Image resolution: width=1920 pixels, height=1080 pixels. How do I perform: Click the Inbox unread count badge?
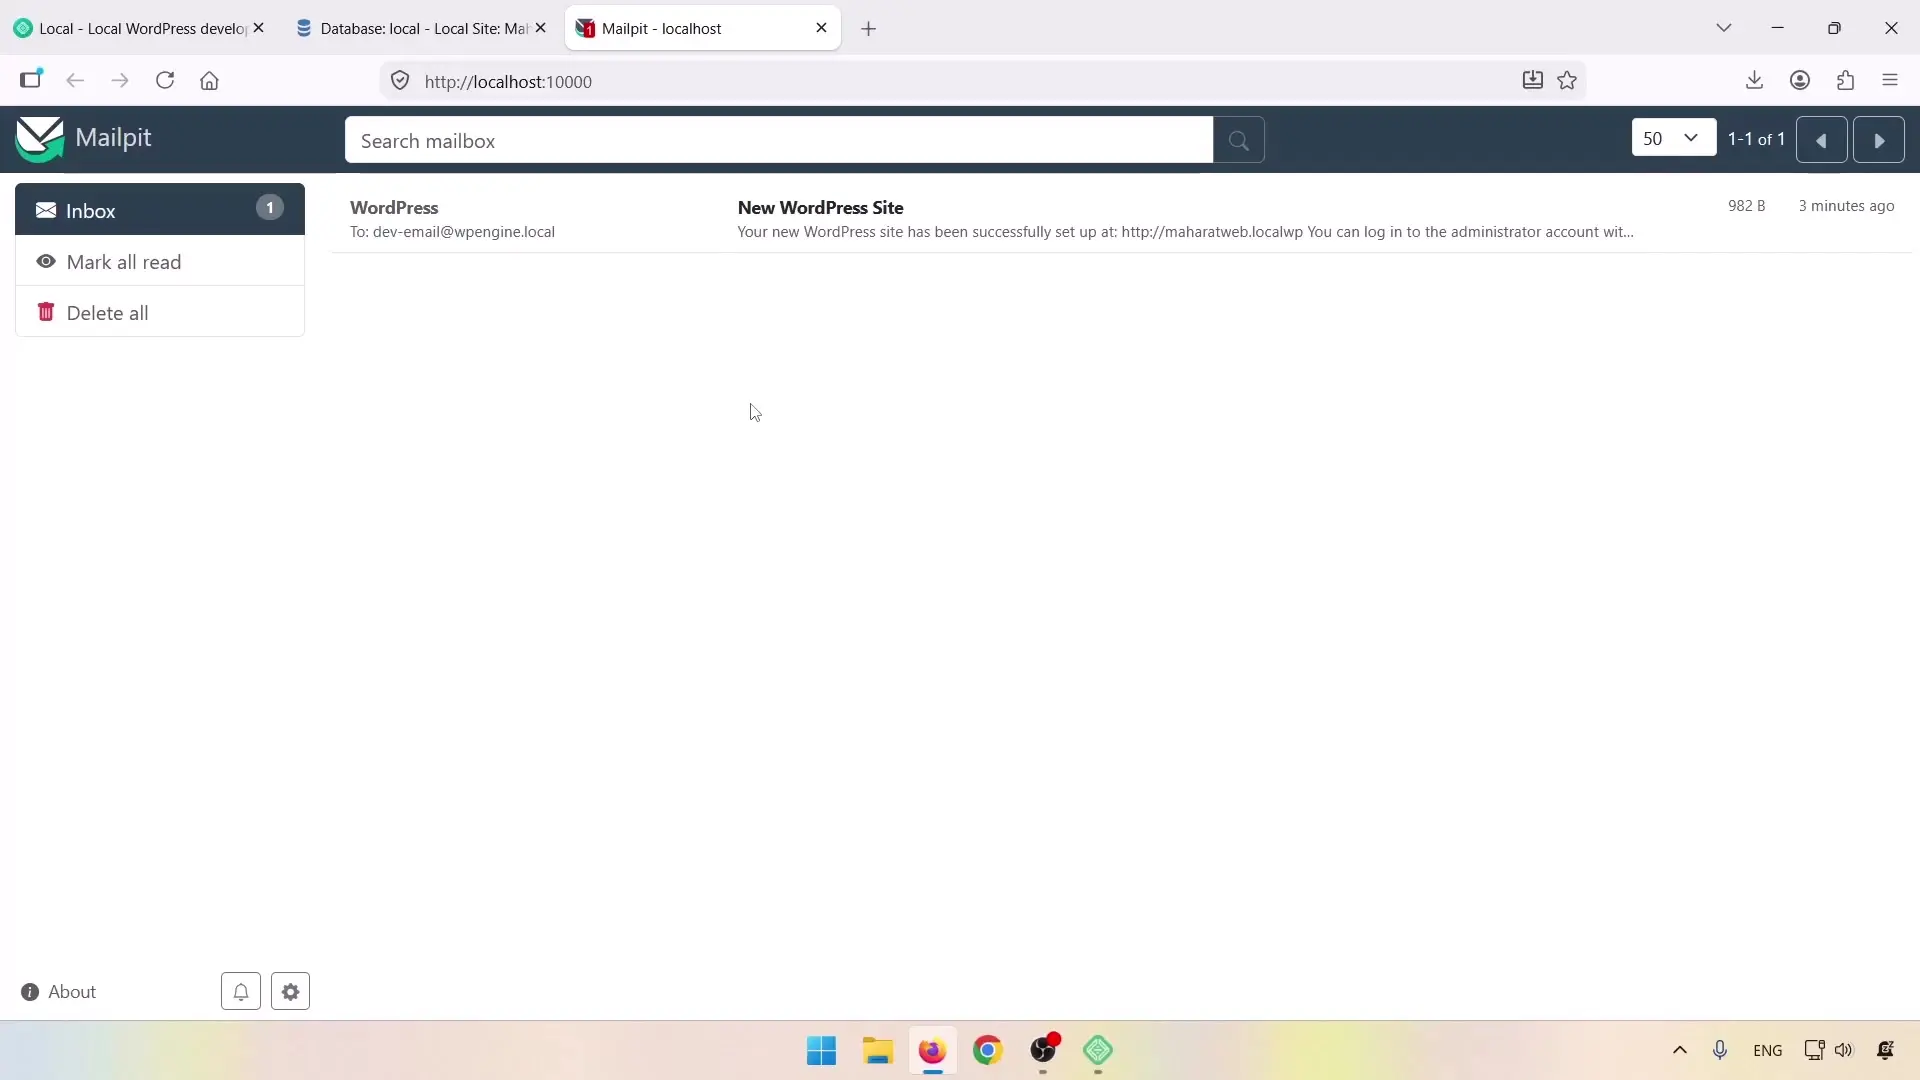pyautogui.click(x=269, y=208)
